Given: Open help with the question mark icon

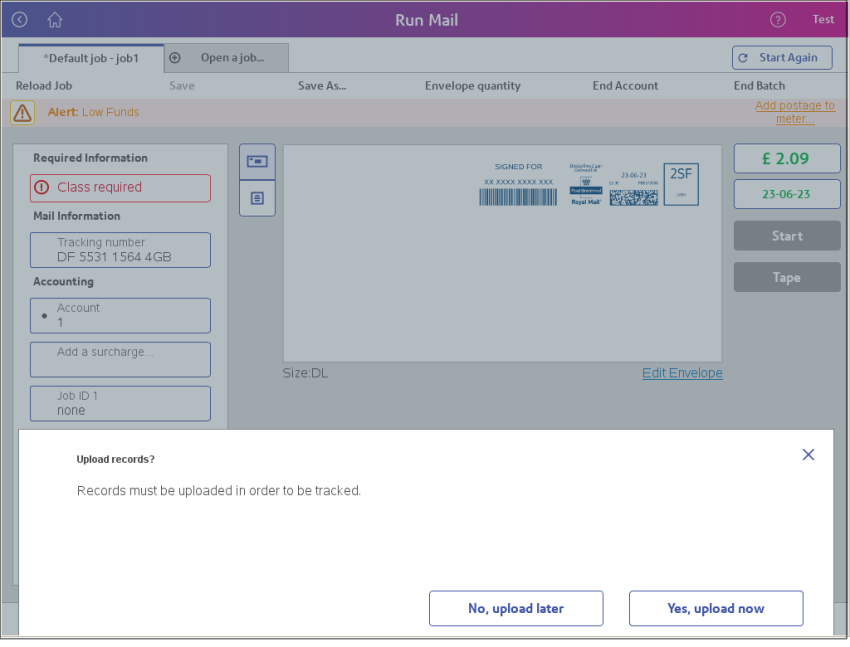Looking at the screenshot, I should pyautogui.click(x=778, y=19).
